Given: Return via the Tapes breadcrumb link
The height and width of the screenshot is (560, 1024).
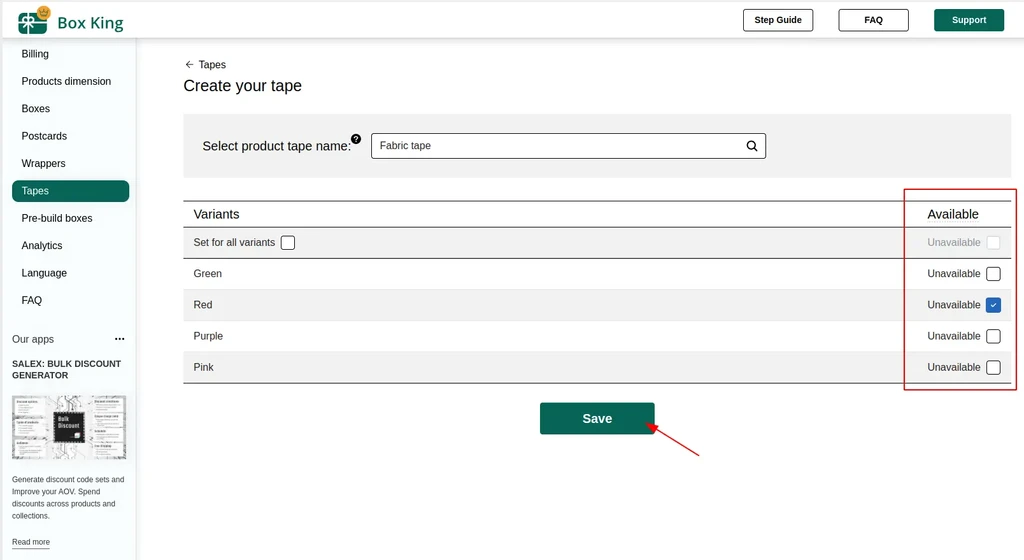Looking at the screenshot, I should [212, 65].
